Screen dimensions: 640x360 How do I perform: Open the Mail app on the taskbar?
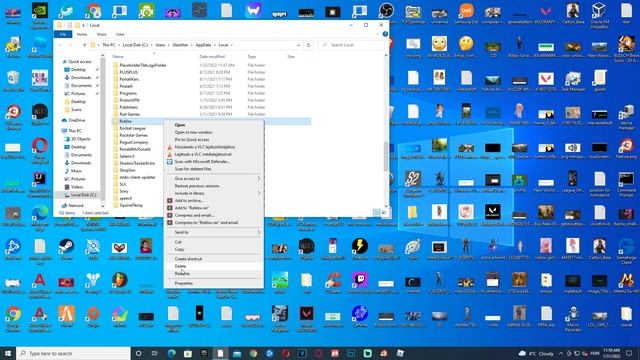[x=237, y=353]
